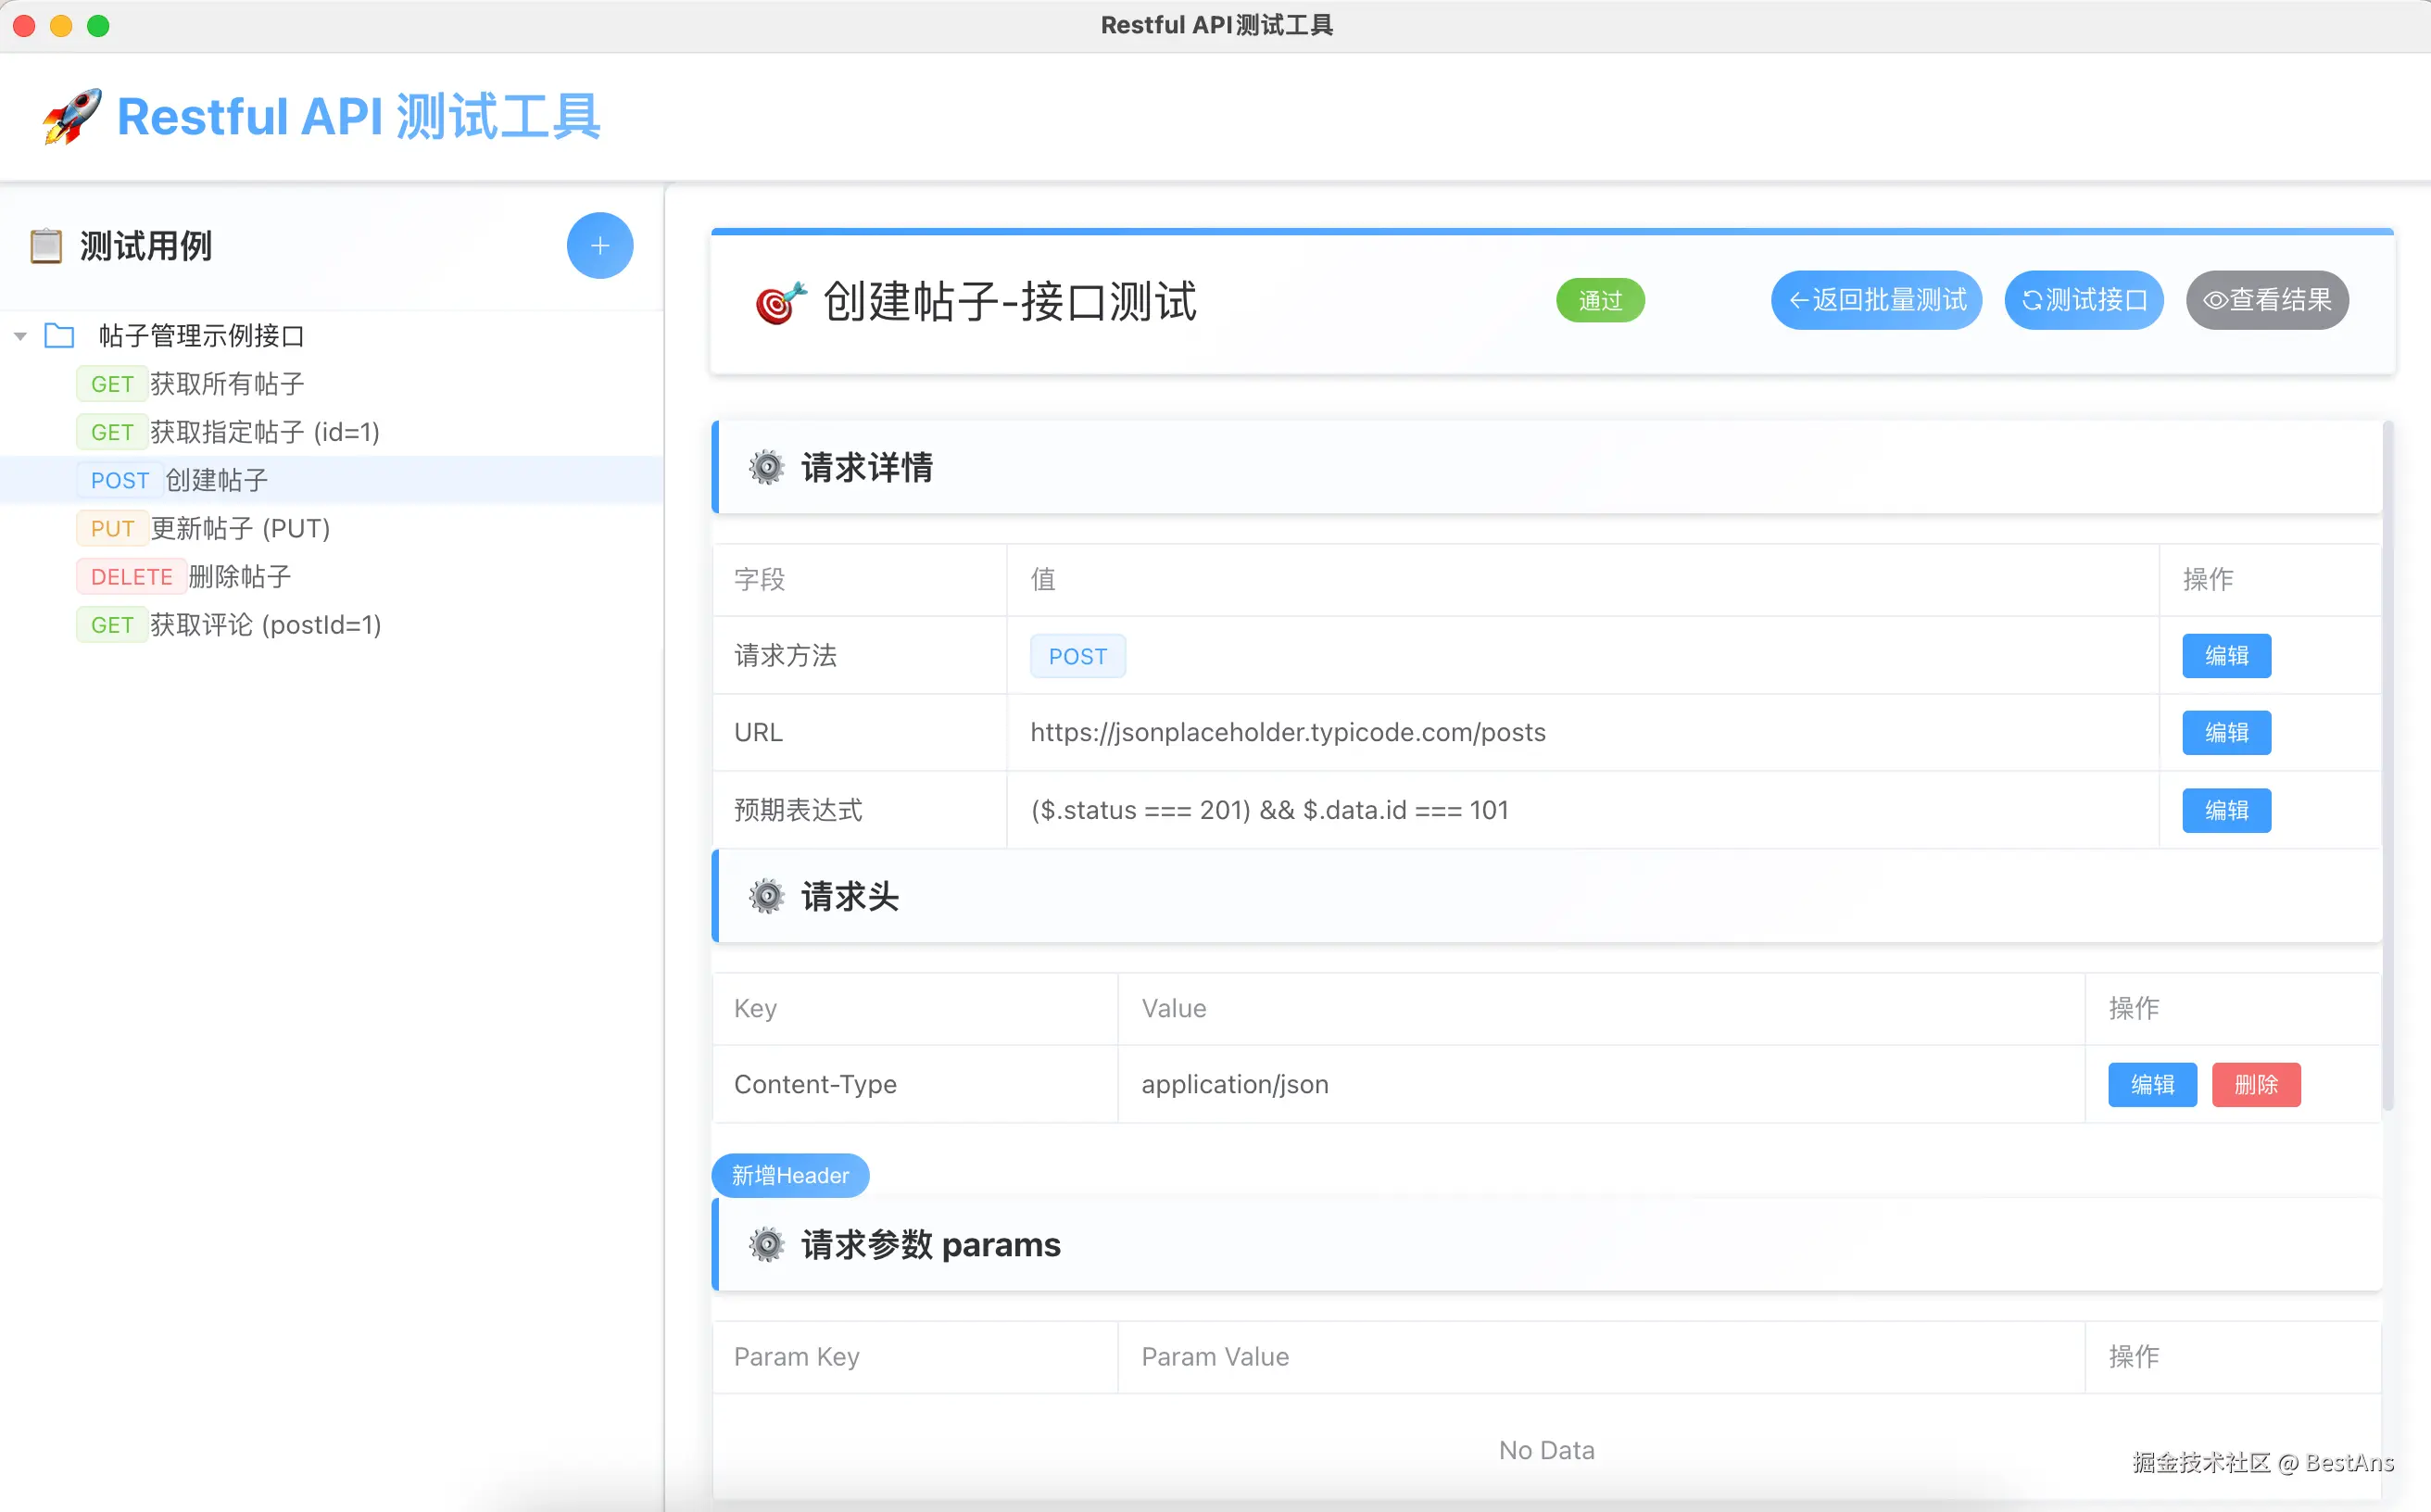
Task: Collapse the 帖子管理示例接口 folder via its triangle
Action: pos(19,336)
